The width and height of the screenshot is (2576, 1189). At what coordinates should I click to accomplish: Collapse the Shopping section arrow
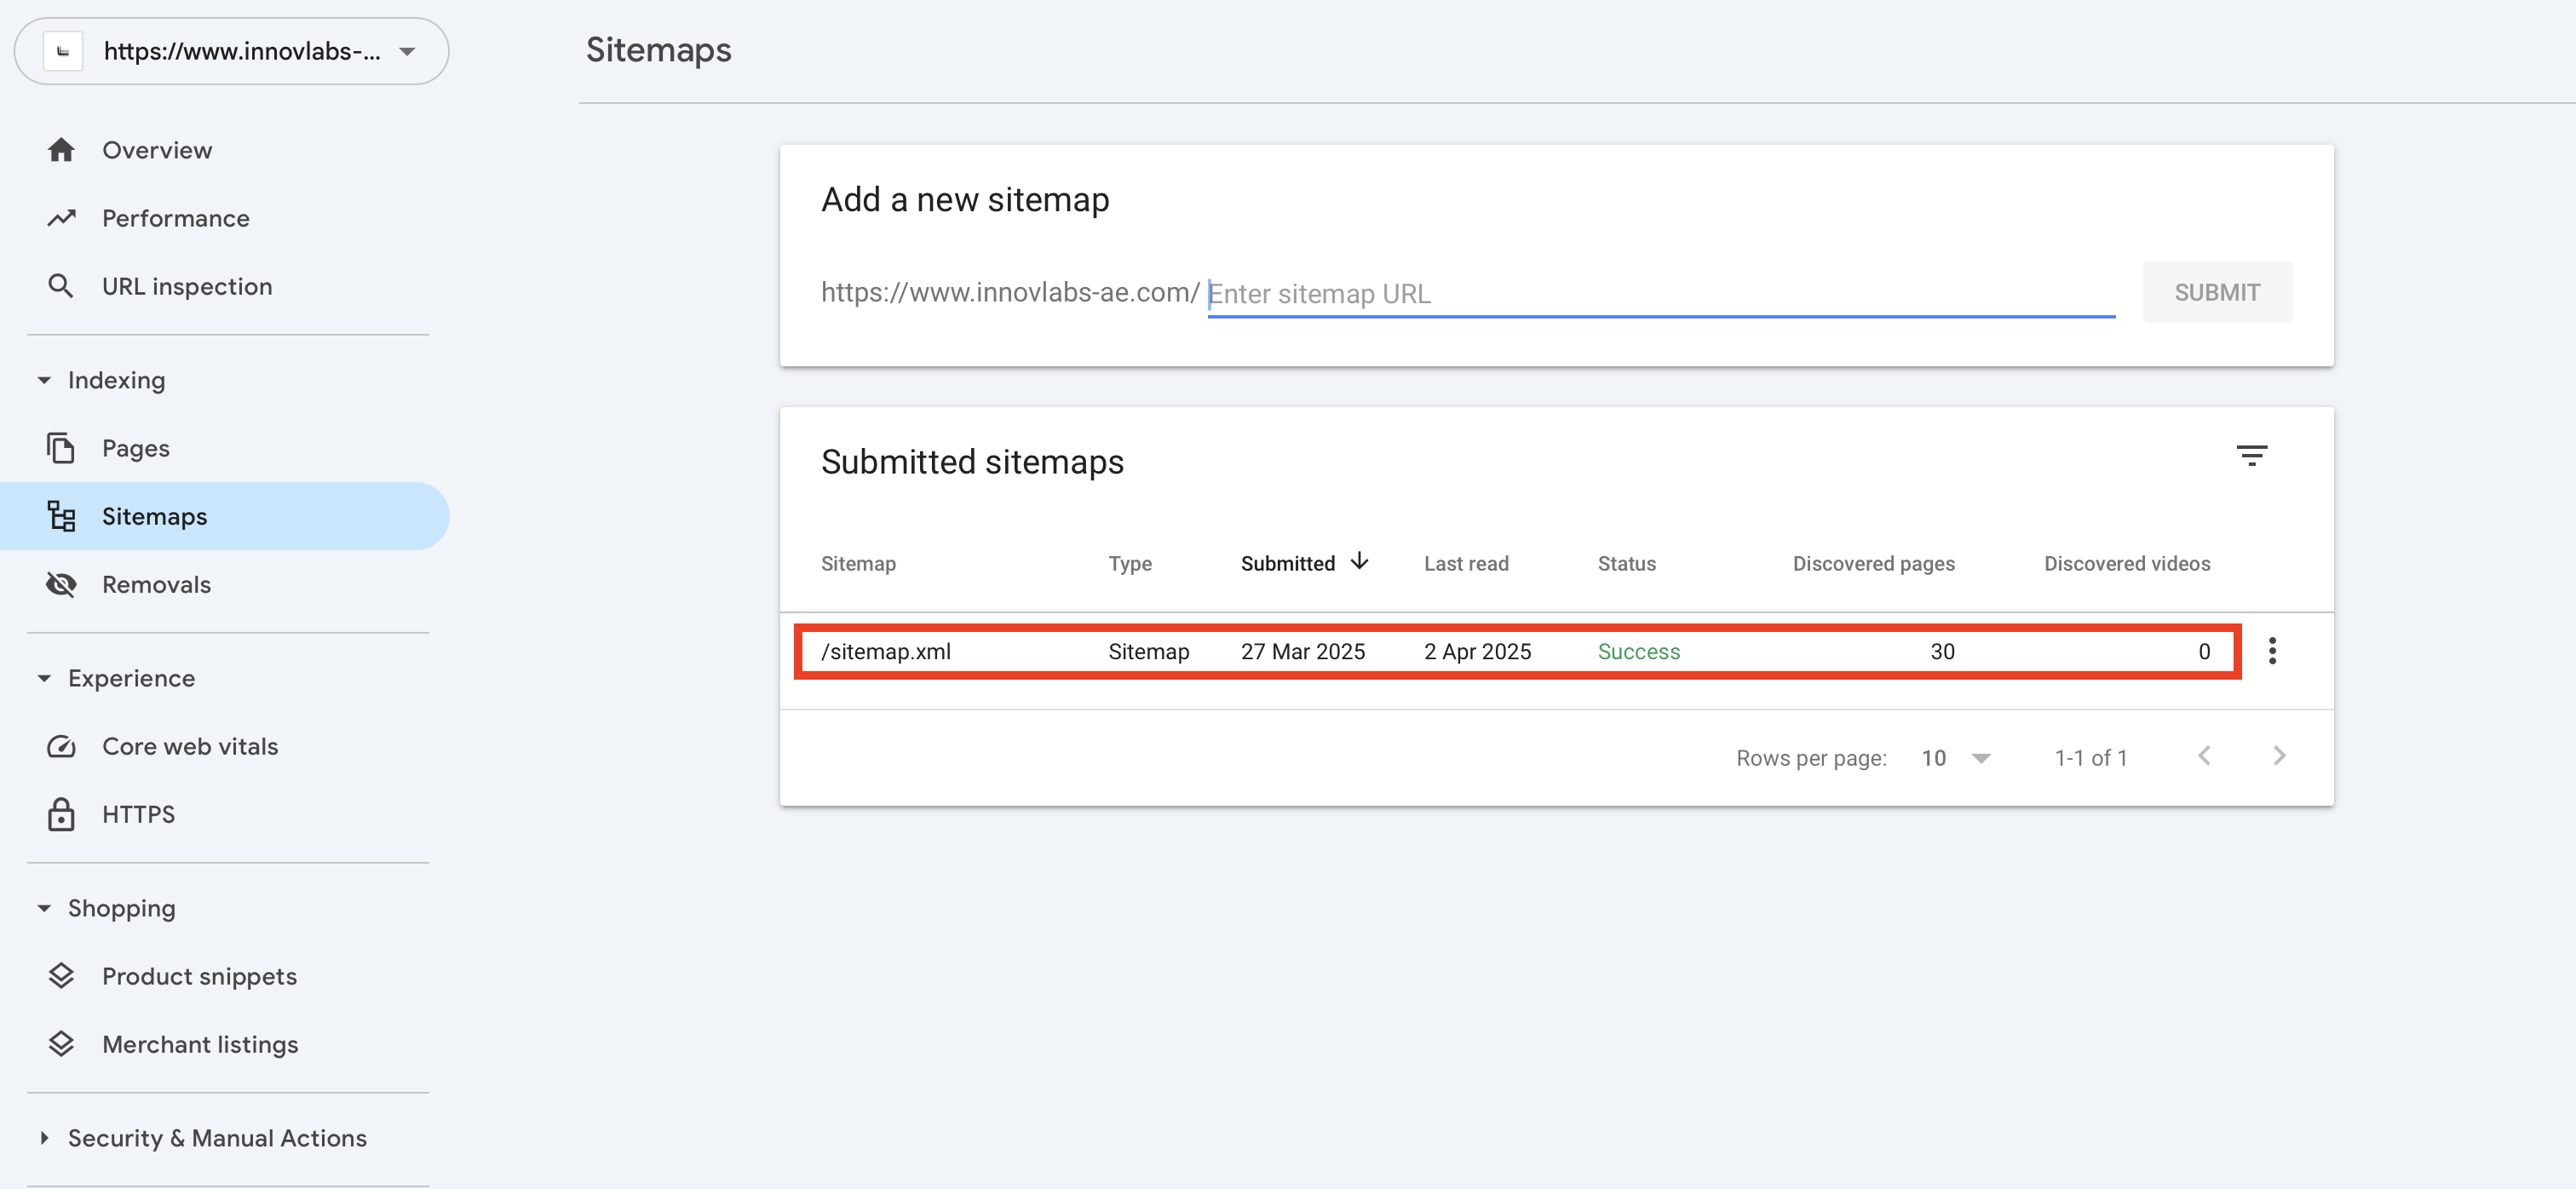44,908
